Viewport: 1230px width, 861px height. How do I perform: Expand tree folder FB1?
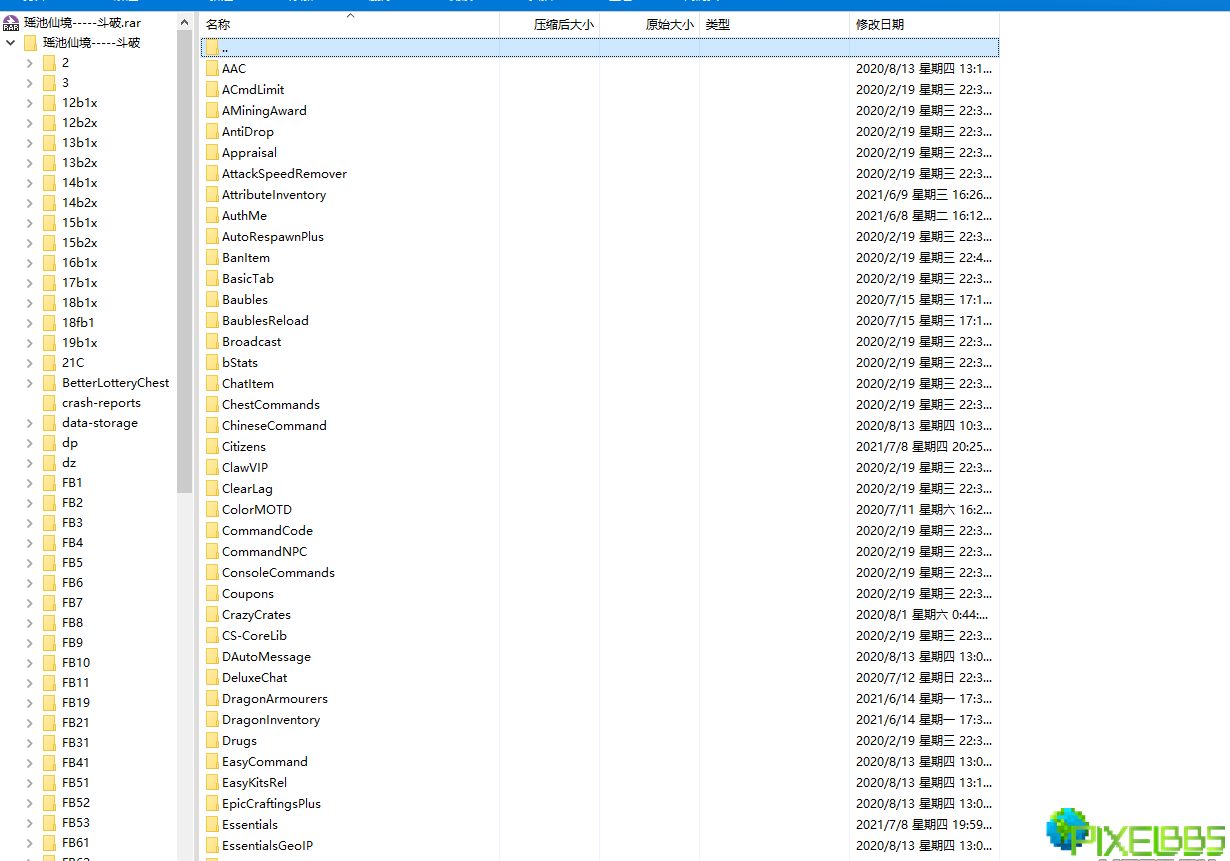[30, 482]
